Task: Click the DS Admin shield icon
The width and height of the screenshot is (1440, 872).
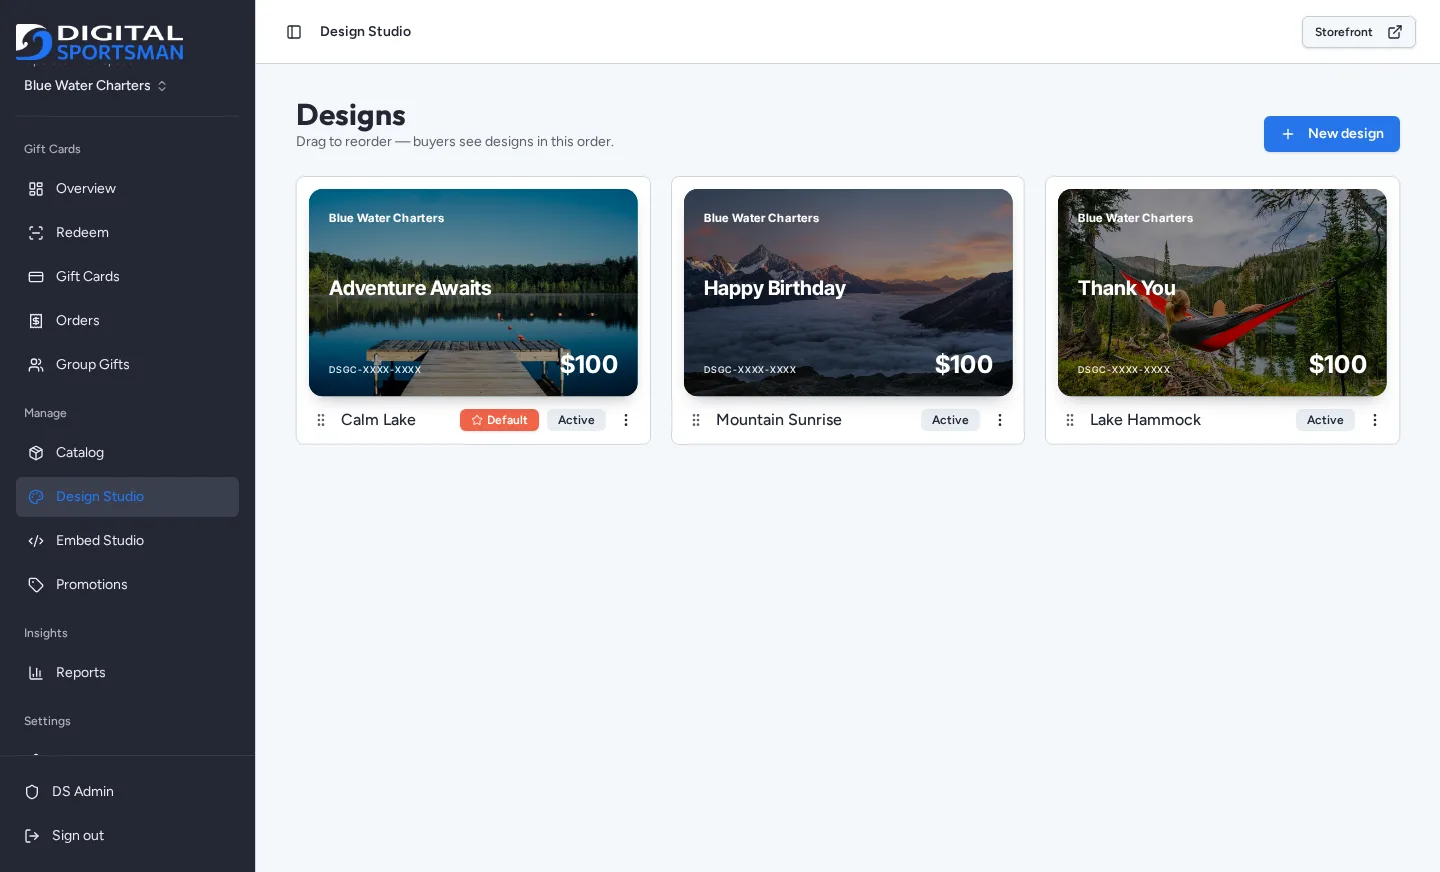Action: point(32,792)
